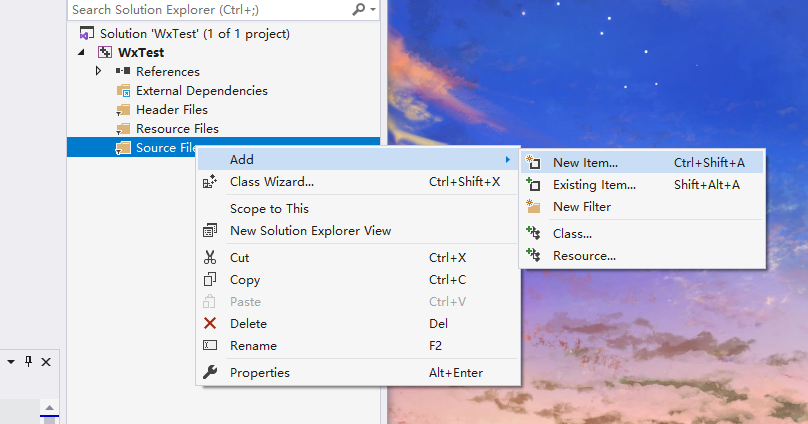The height and width of the screenshot is (424, 808).
Task: Click the WxTest project icon
Action: click(105, 53)
